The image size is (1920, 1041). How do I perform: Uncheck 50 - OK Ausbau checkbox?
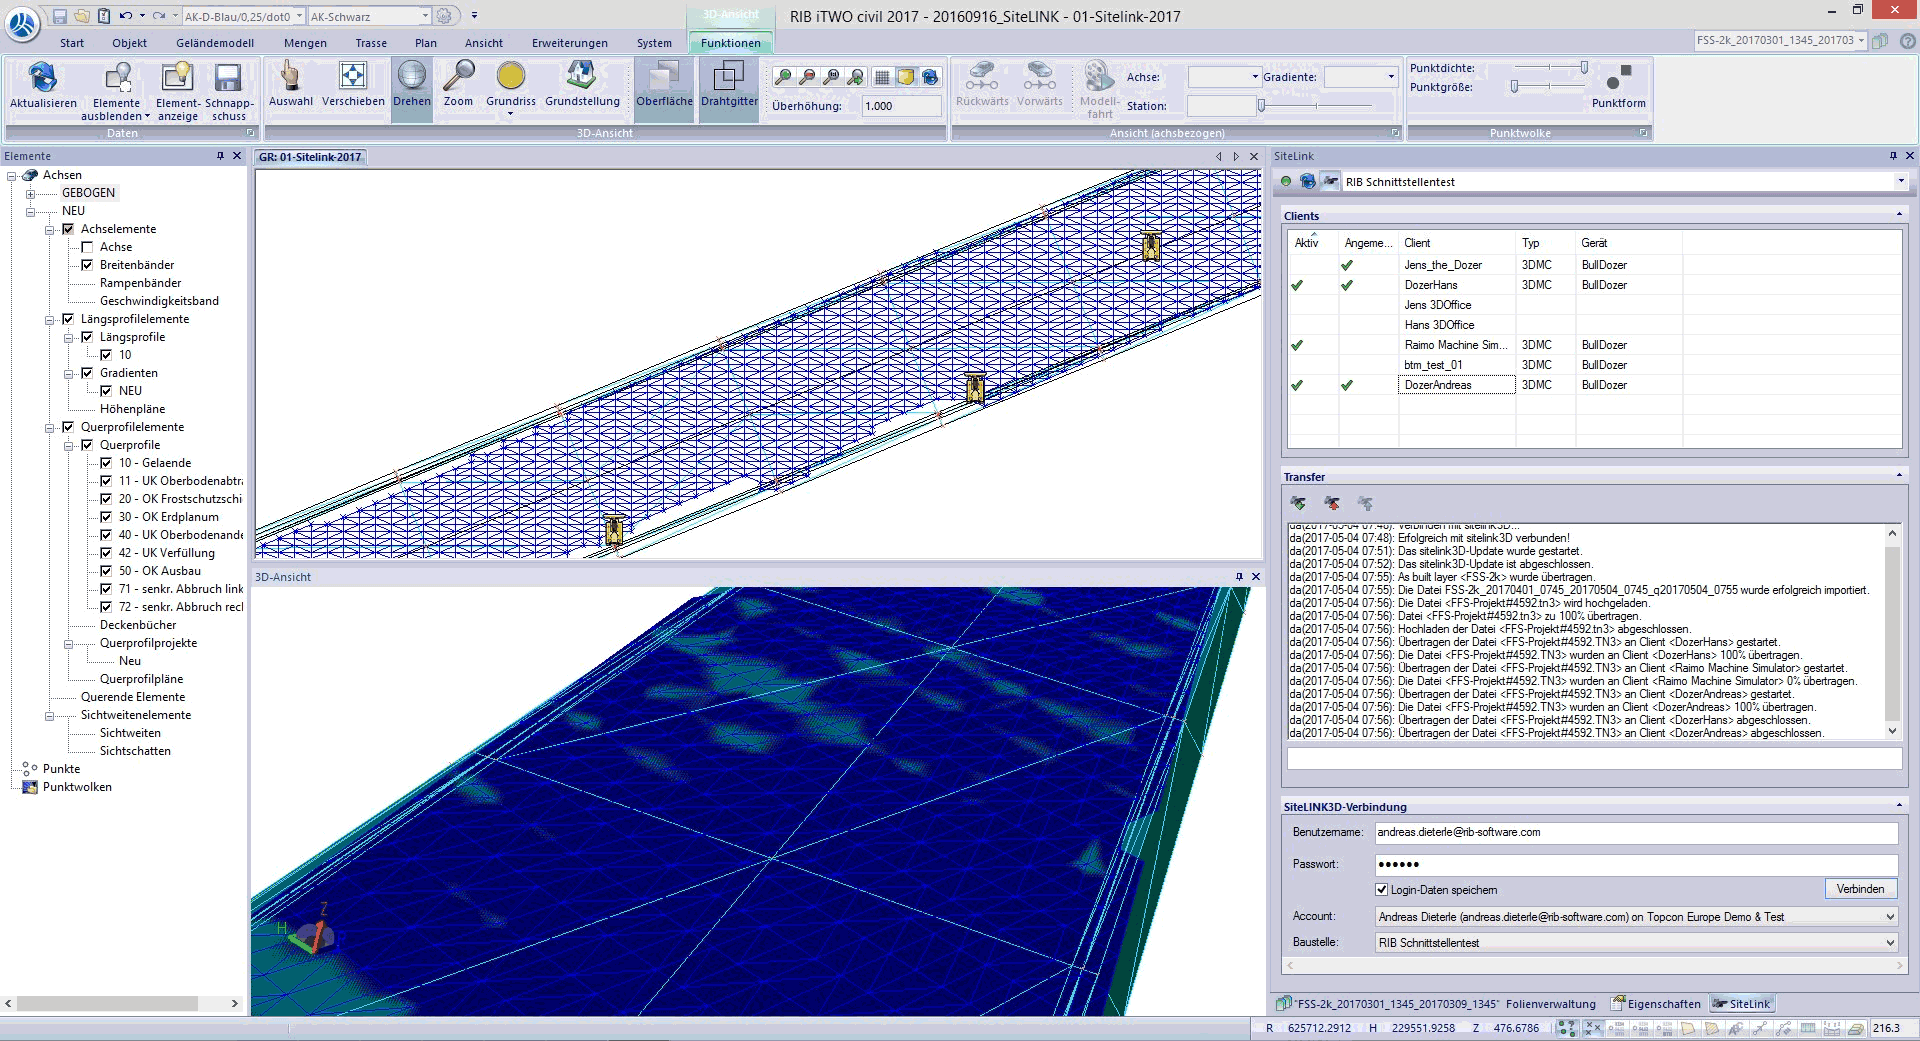click(x=106, y=571)
